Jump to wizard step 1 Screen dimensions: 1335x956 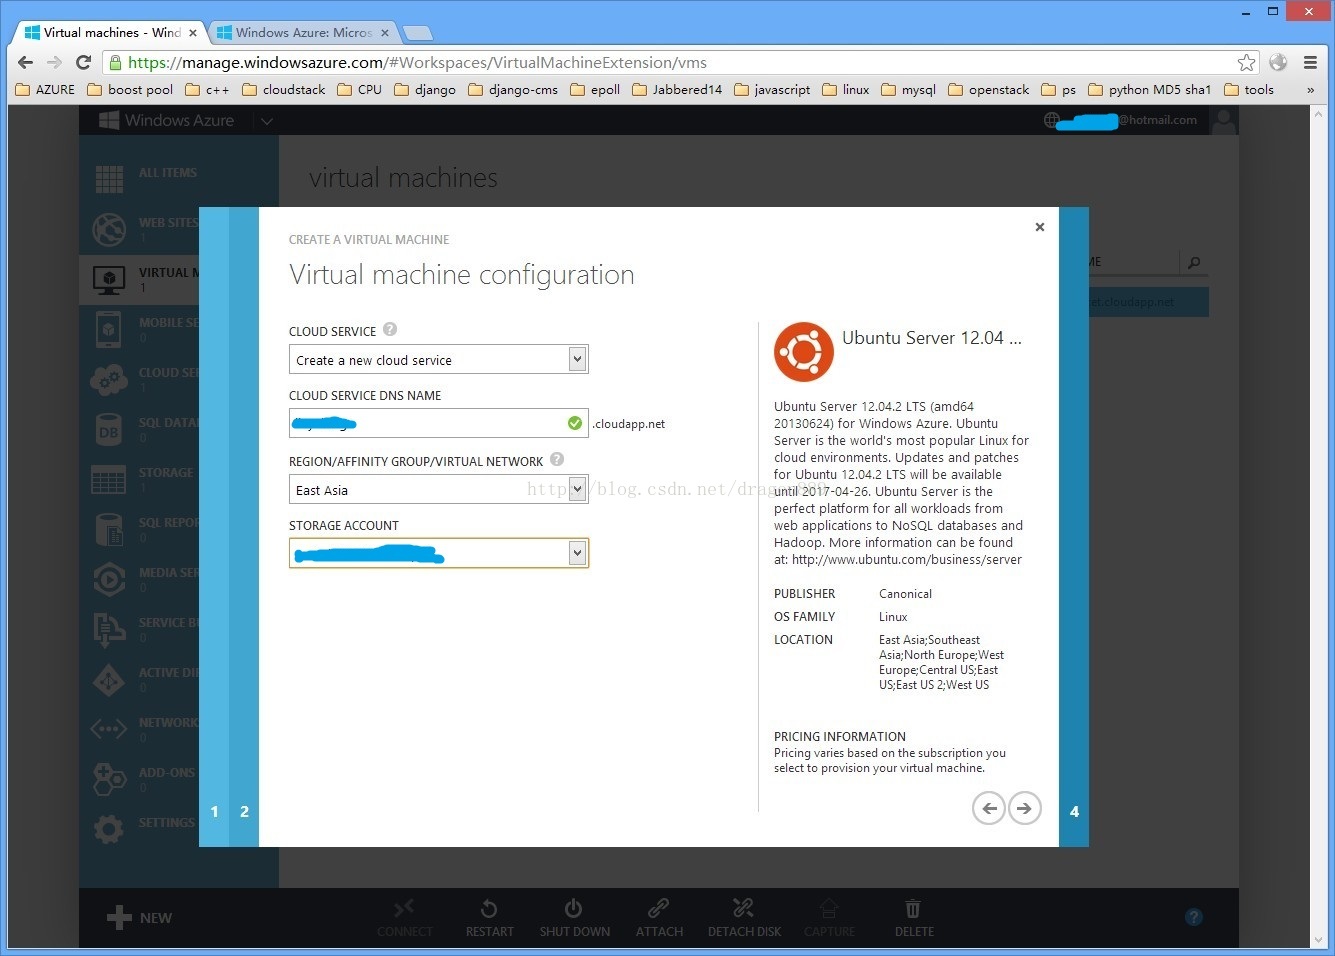[214, 811]
